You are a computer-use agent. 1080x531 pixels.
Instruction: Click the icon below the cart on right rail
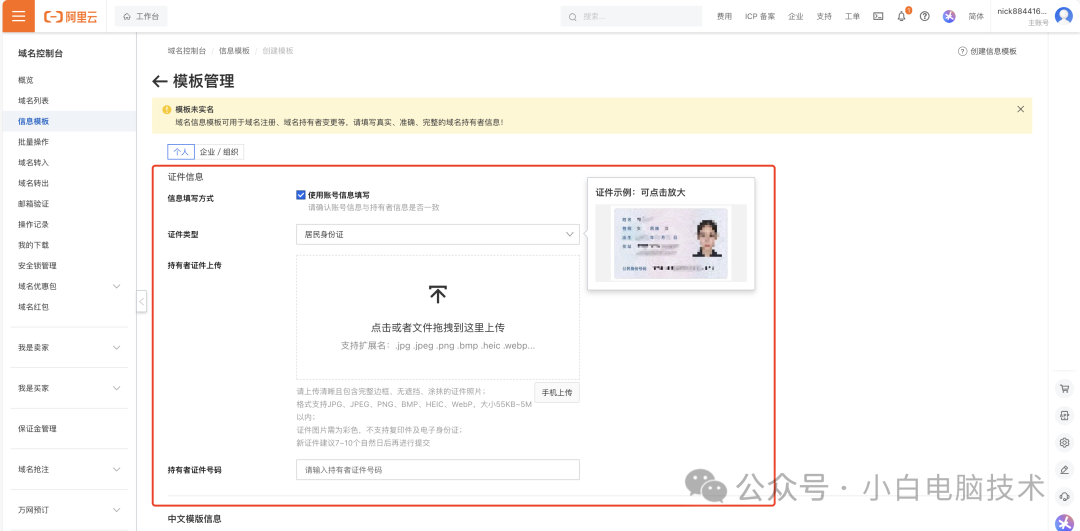click(x=1064, y=415)
